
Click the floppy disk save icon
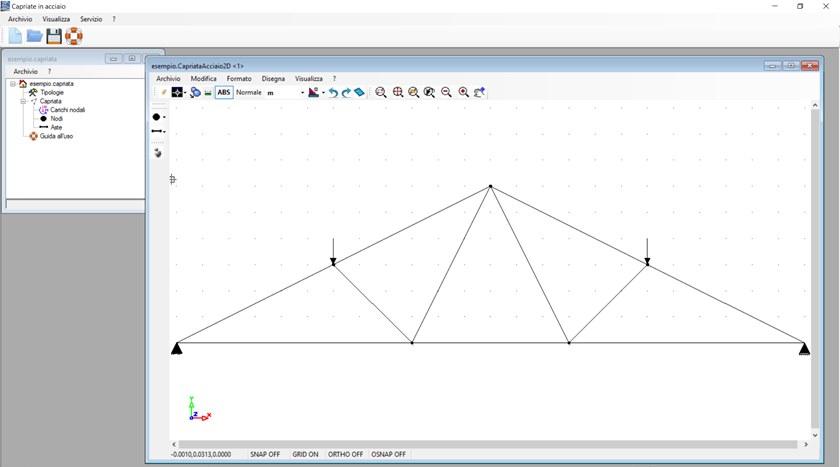point(54,36)
